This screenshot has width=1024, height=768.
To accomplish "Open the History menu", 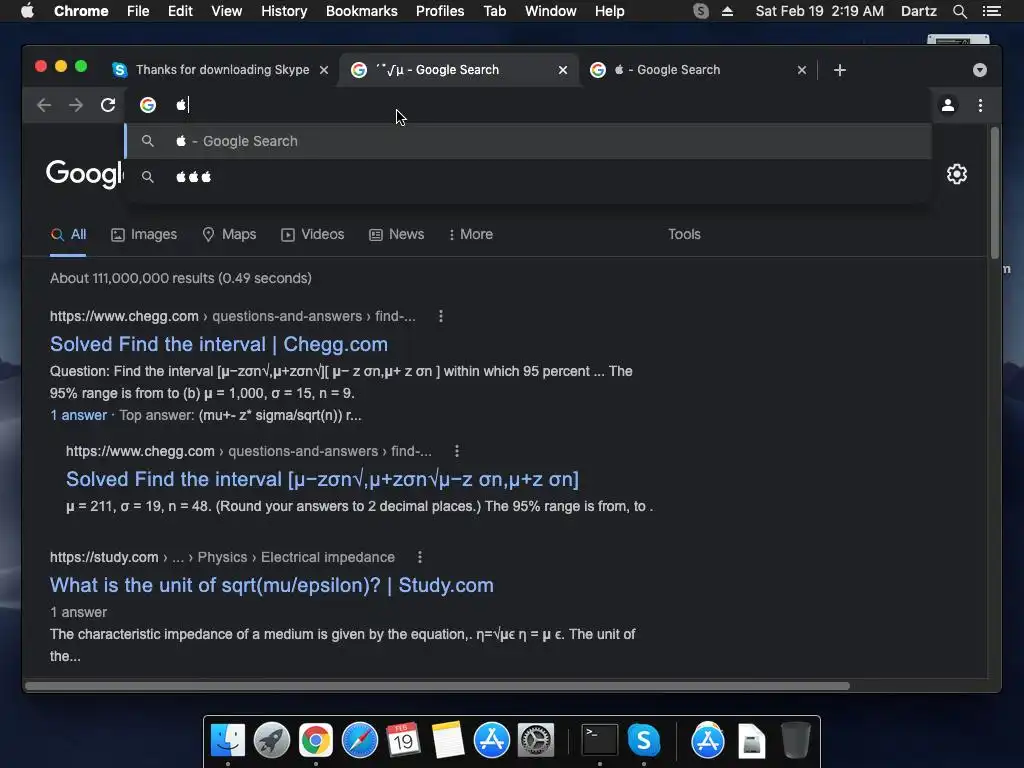I will click(284, 11).
